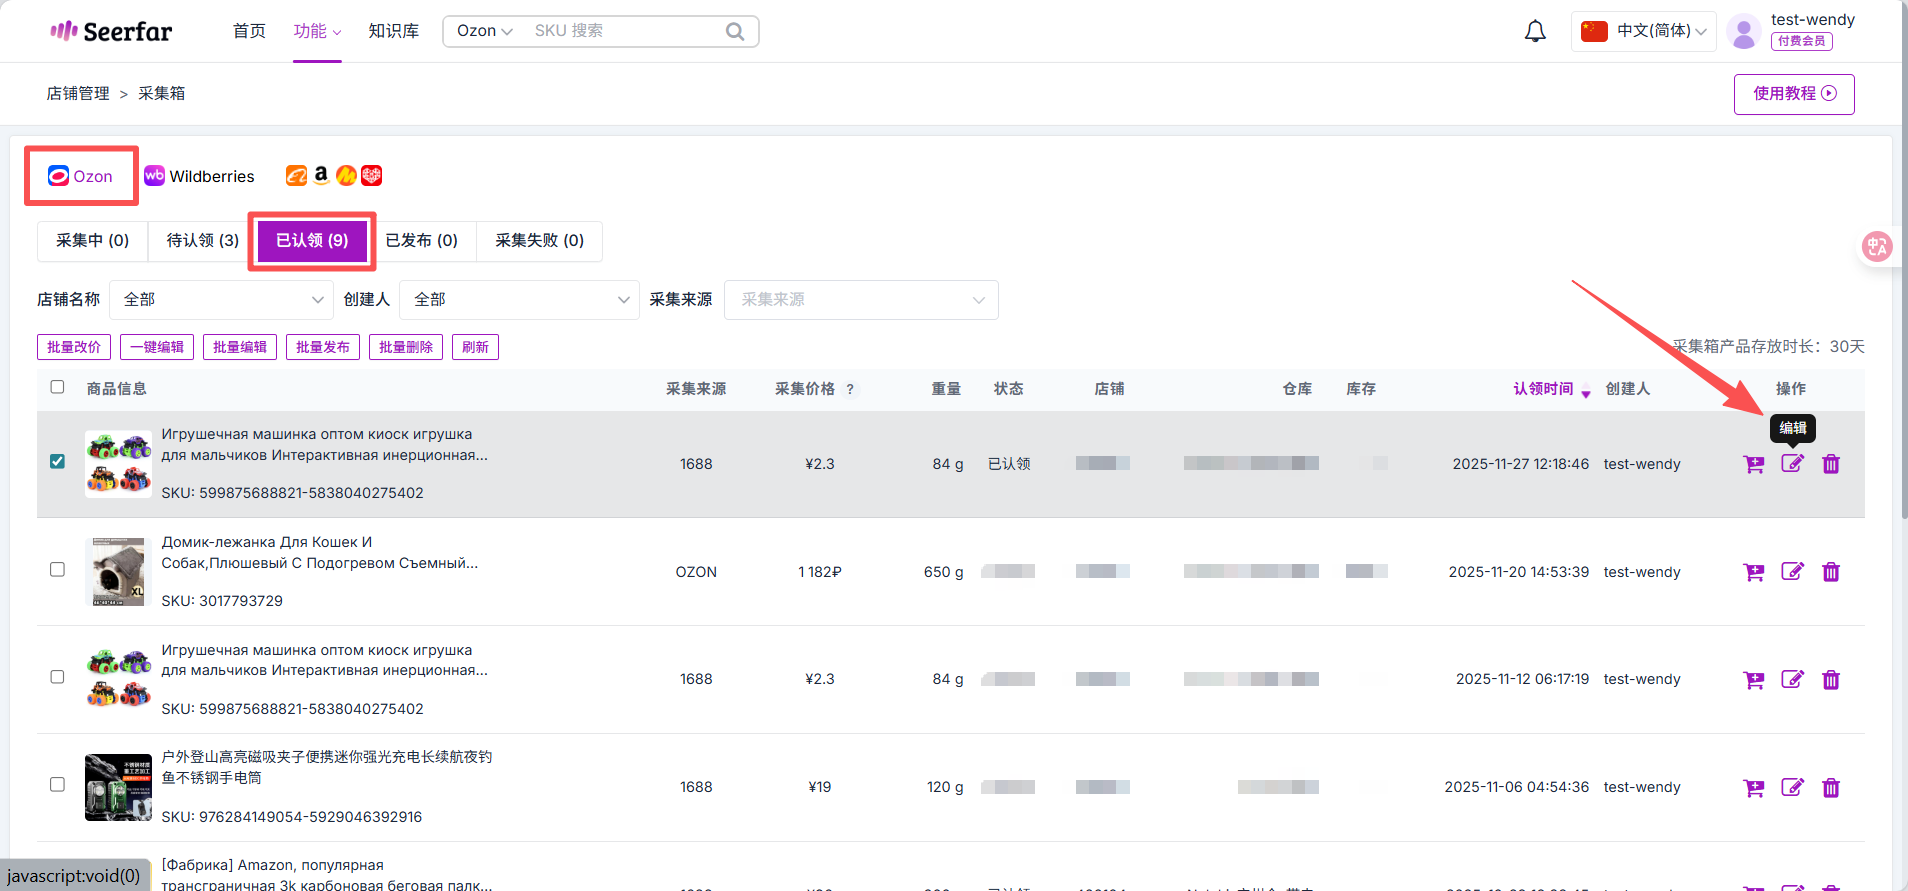Open the 采集来源 dropdown
The height and width of the screenshot is (891, 1908).
coord(861,300)
